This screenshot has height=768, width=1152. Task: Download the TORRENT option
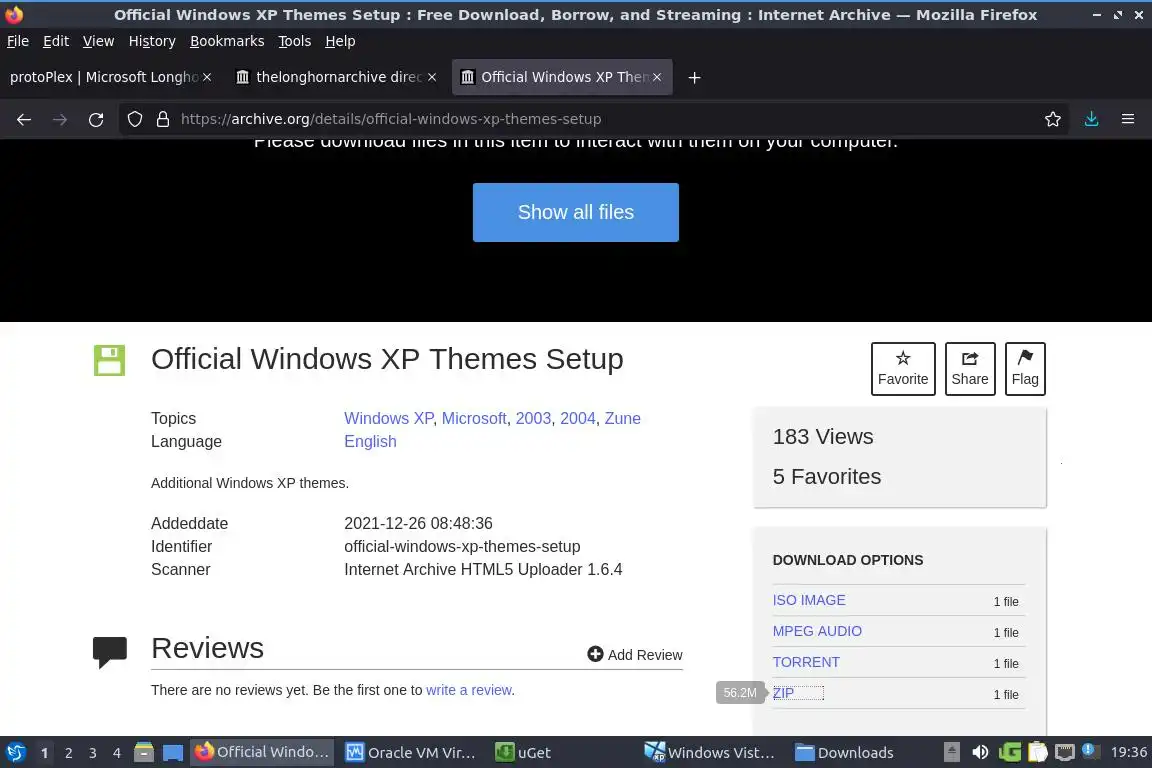pyautogui.click(x=806, y=662)
